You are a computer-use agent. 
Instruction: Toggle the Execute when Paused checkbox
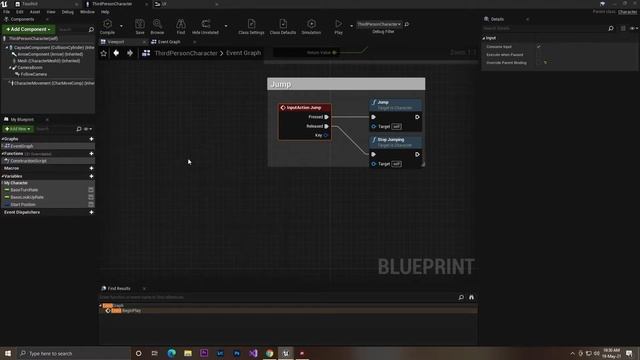[539, 55]
